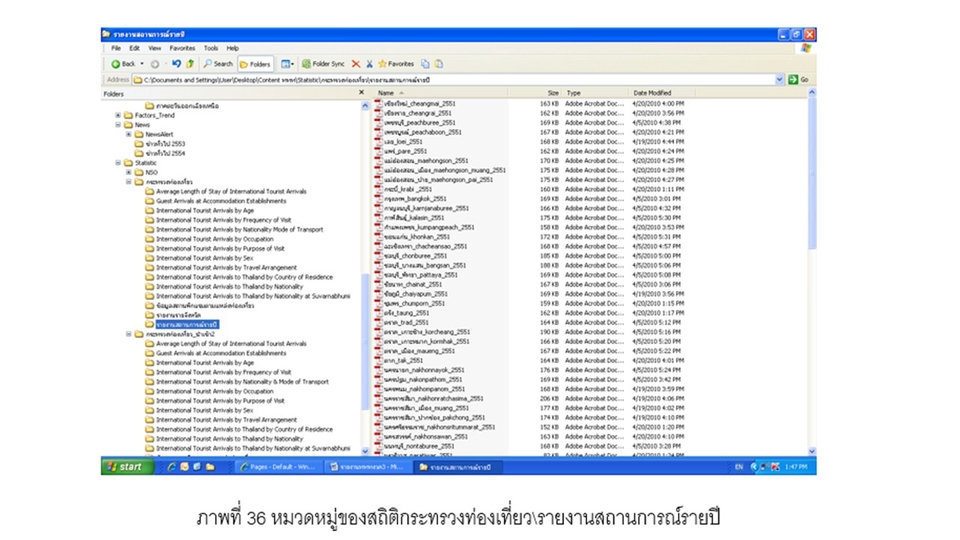Image resolution: width=960 pixels, height=540 pixels.
Task: Open the Tools menu
Action: [x=211, y=48]
